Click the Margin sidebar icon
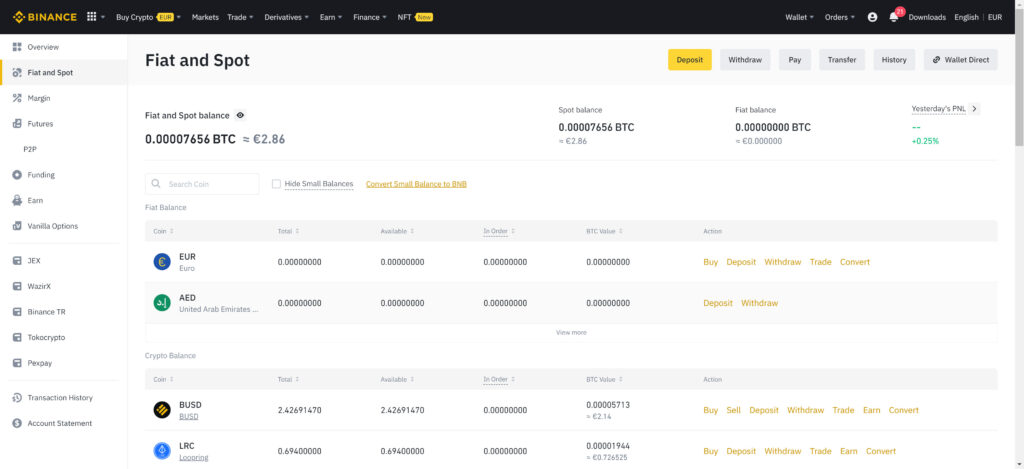 pos(18,98)
